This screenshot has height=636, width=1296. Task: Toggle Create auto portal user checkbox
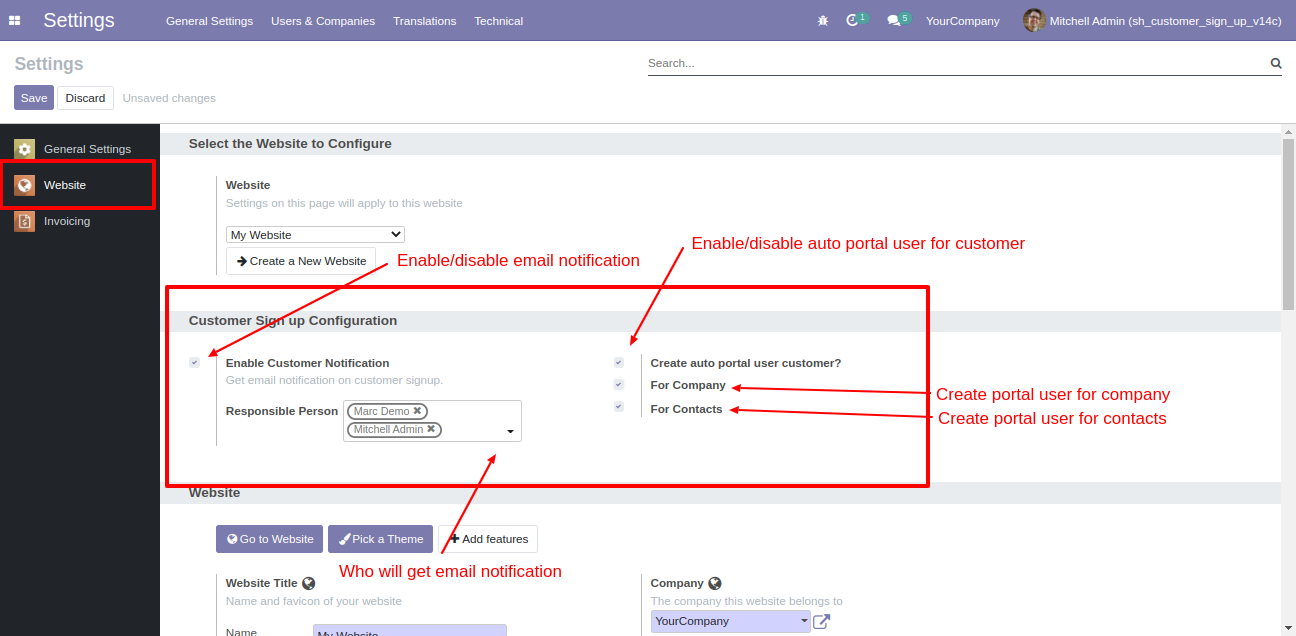click(619, 362)
